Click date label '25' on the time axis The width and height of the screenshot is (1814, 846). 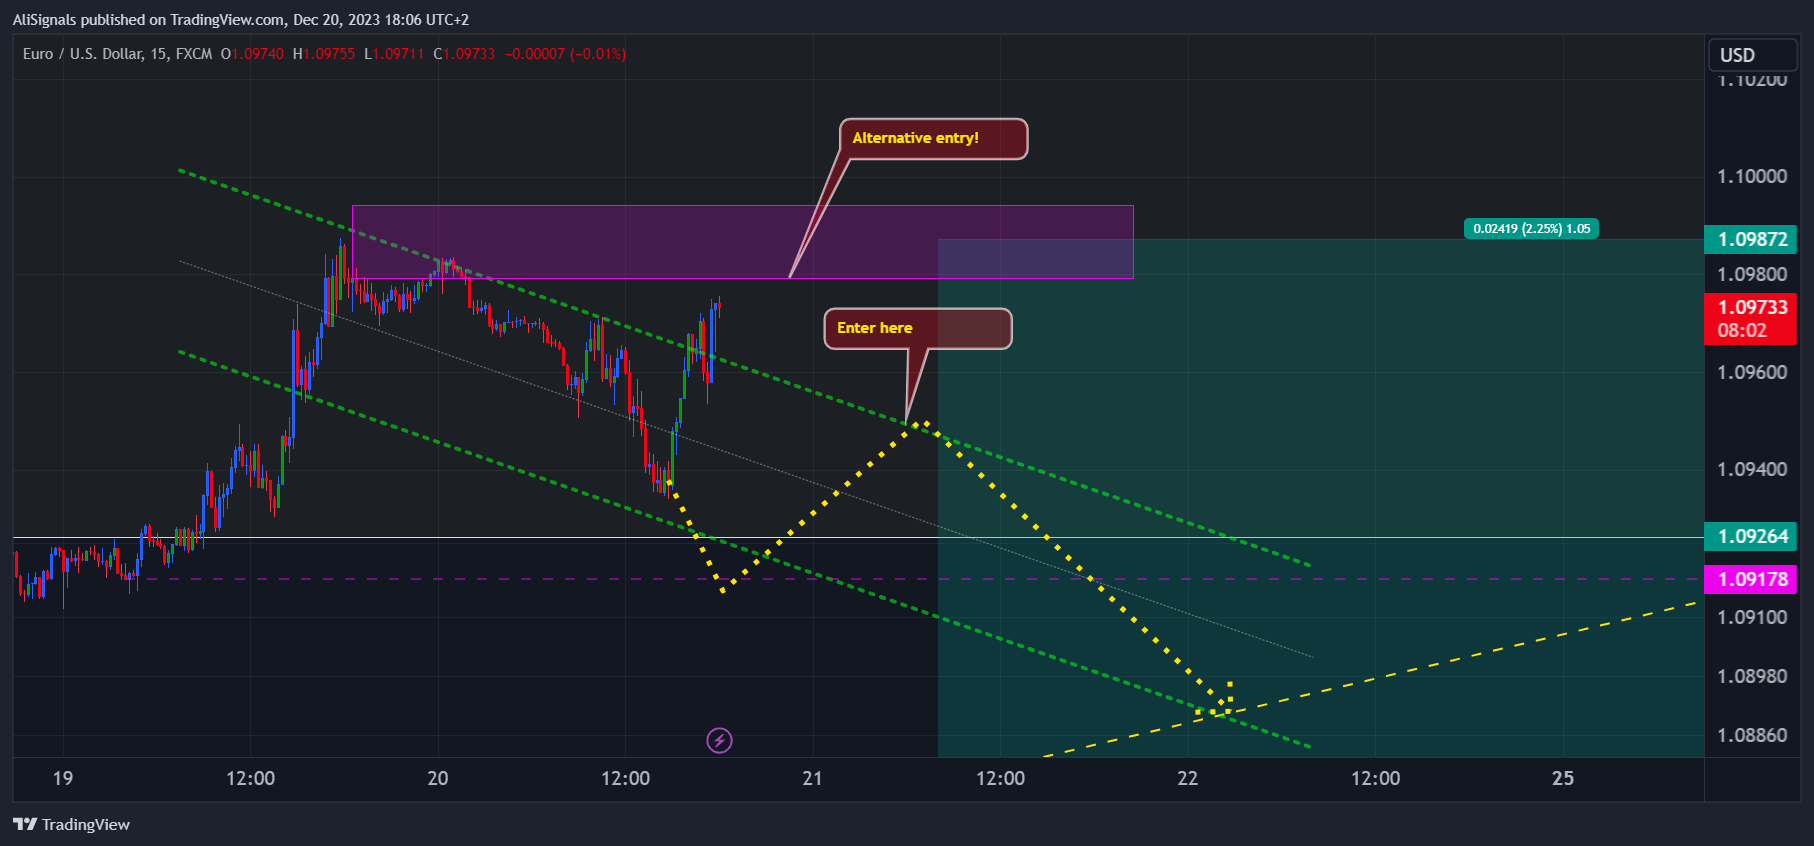1562,778
